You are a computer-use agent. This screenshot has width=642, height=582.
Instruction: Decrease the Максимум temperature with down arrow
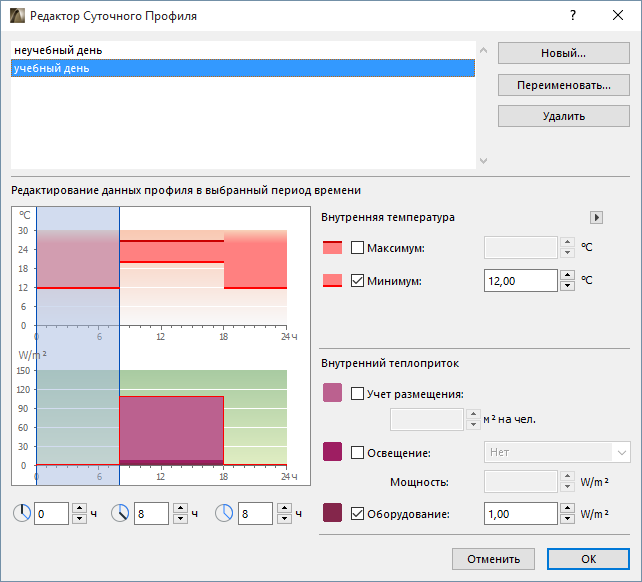[567, 253]
